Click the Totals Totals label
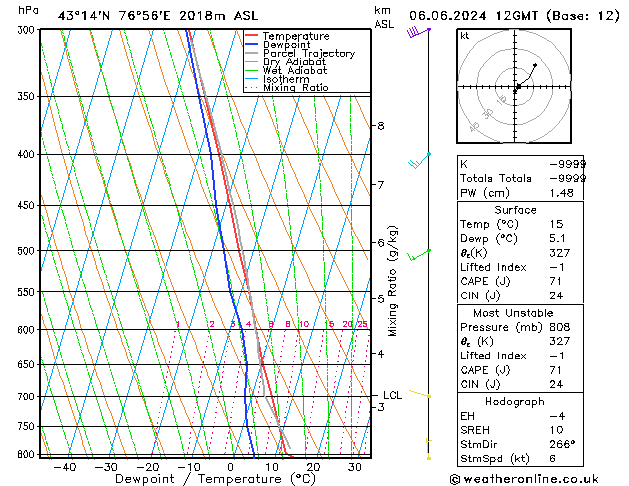This screenshot has height=486, width=629. (x=496, y=178)
